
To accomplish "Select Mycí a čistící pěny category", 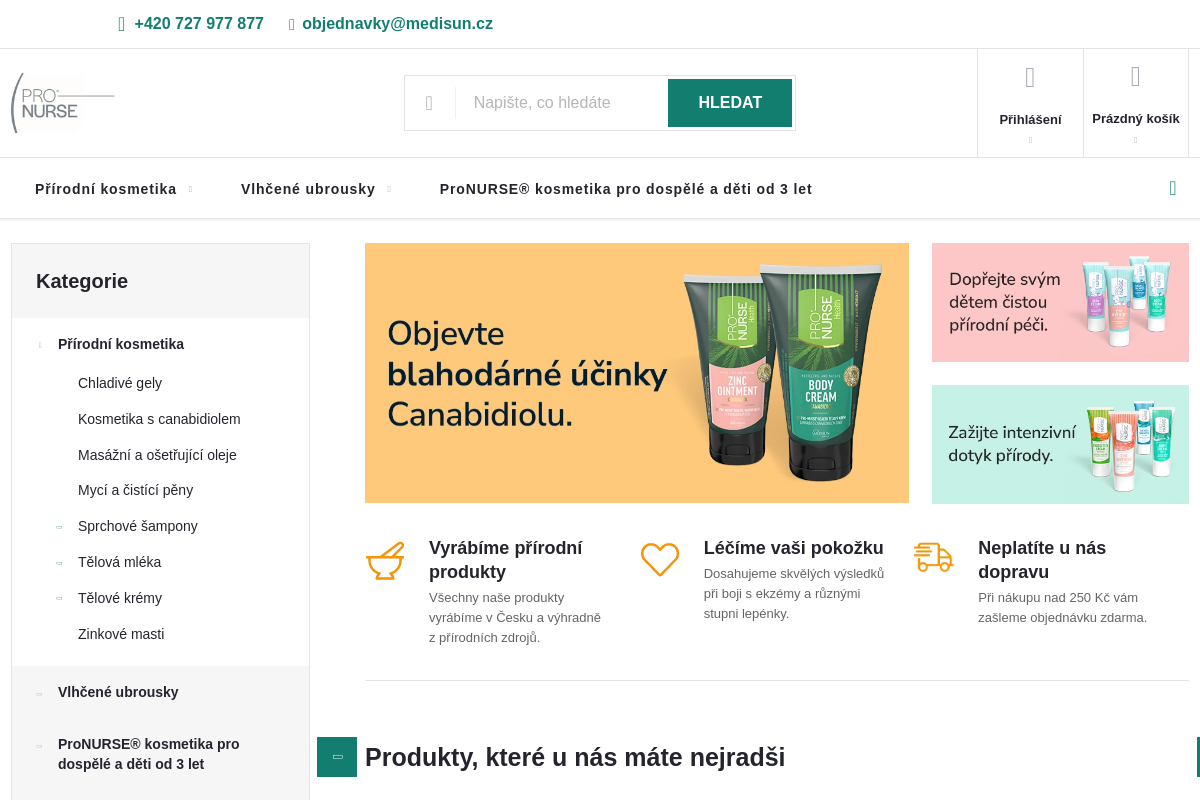I will pos(135,490).
